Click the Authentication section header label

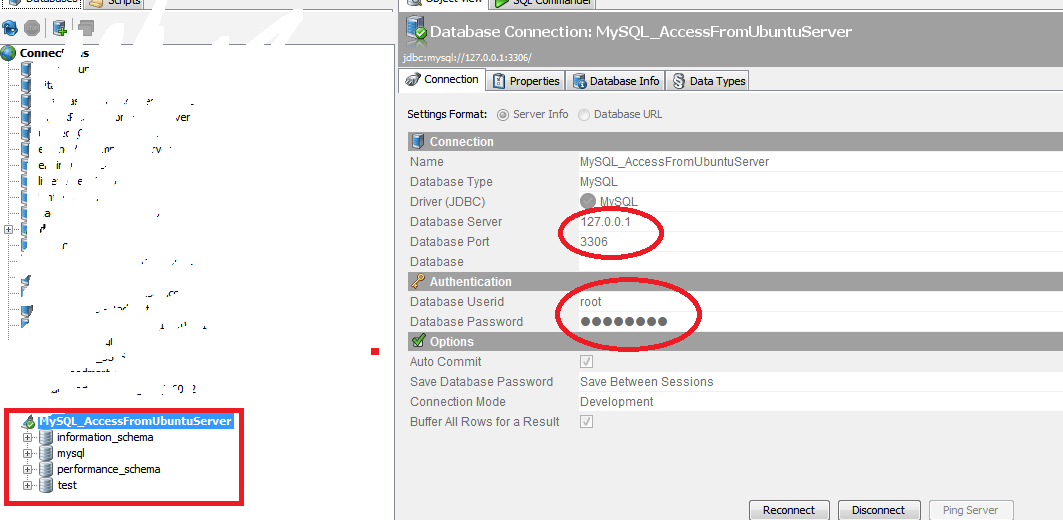(x=470, y=281)
